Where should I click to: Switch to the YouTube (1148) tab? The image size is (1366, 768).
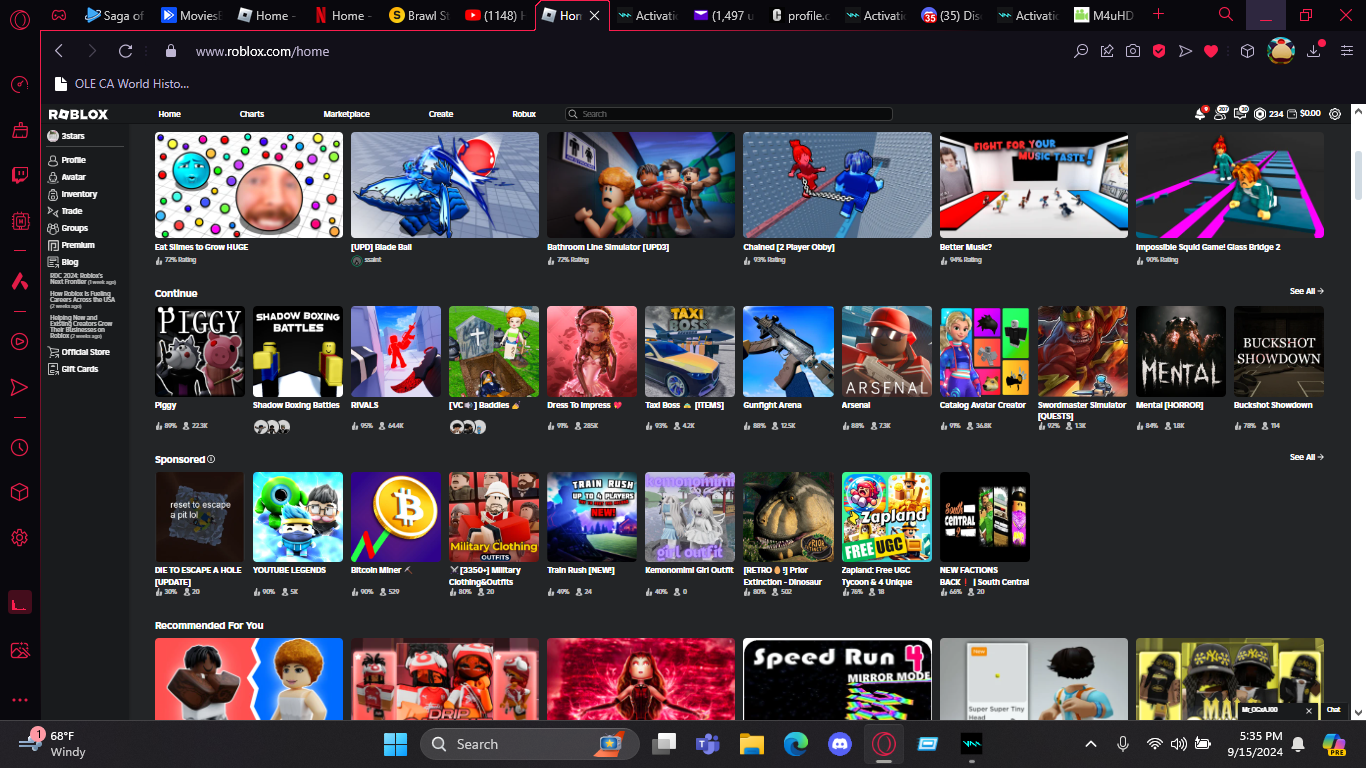(x=495, y=15)
